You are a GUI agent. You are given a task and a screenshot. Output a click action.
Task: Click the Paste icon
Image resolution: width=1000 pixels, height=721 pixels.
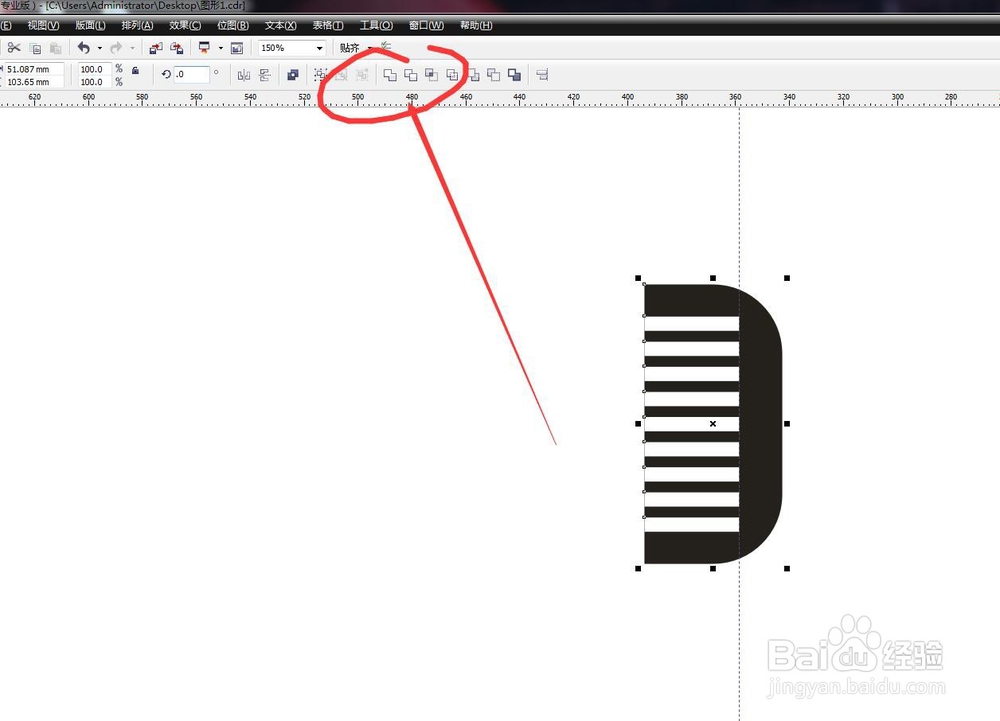point(55,48)
